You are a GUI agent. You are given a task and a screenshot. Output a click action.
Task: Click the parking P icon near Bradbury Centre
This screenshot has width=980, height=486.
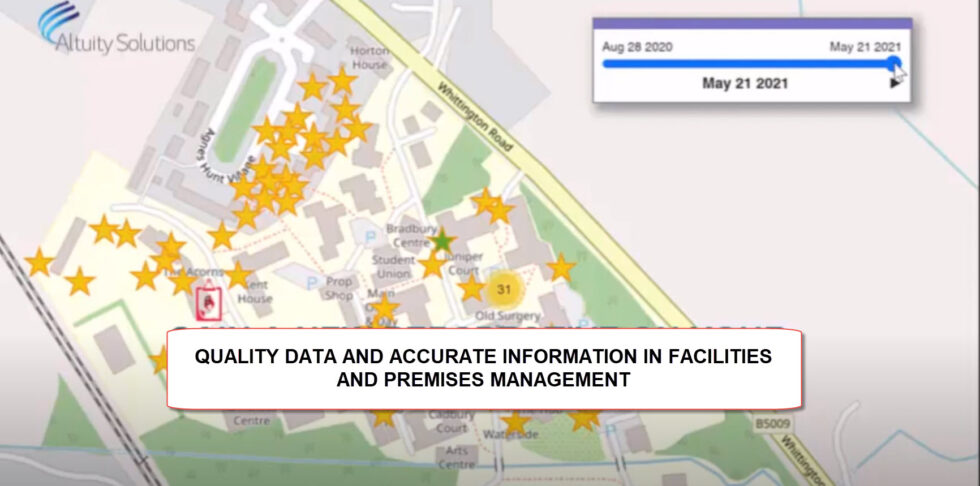(370, 237)
